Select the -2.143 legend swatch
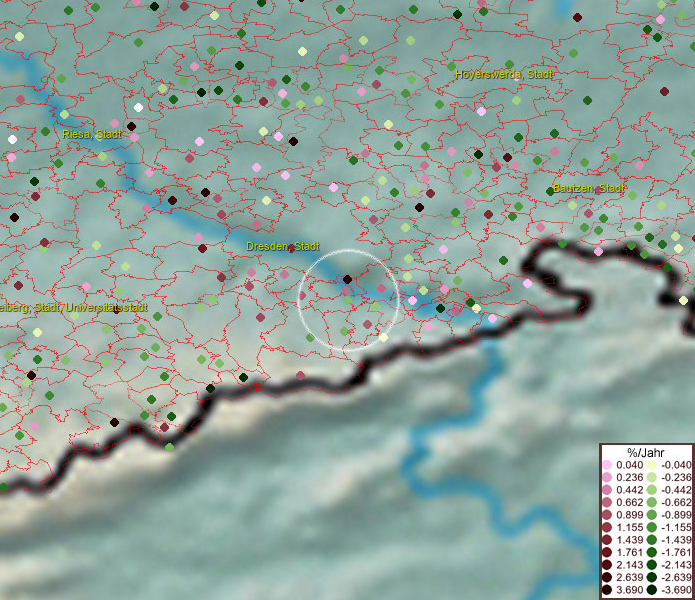 tap(651, 566)
